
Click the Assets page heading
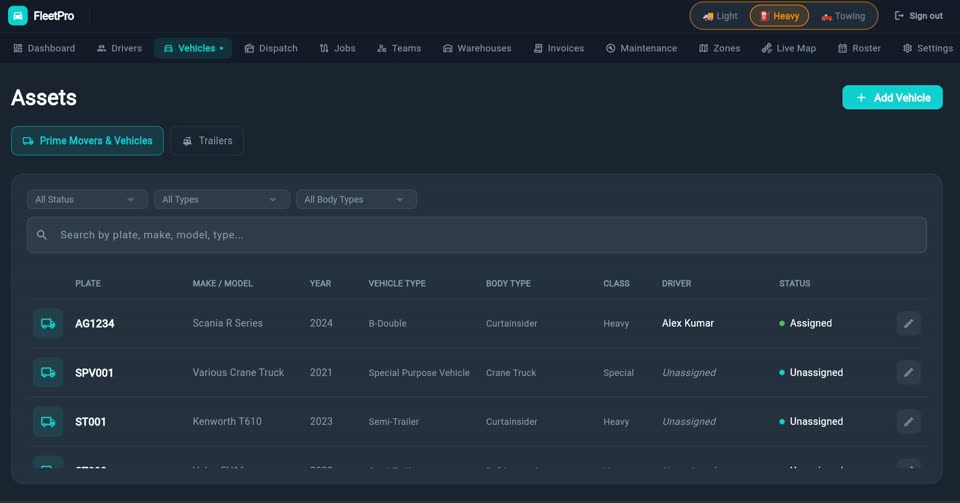click(44, 97)
